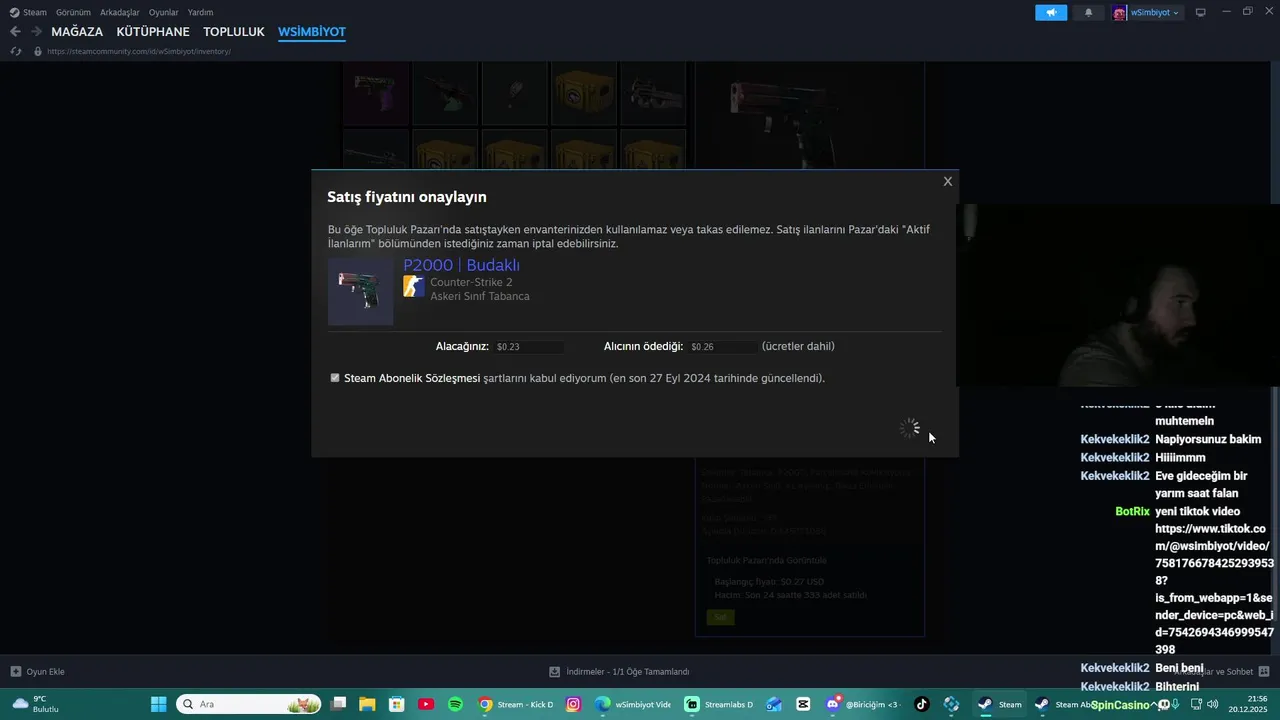Open CapCut from the taskbar
The height and width of the screenshot is (720, 1280).
click(803, 704)
